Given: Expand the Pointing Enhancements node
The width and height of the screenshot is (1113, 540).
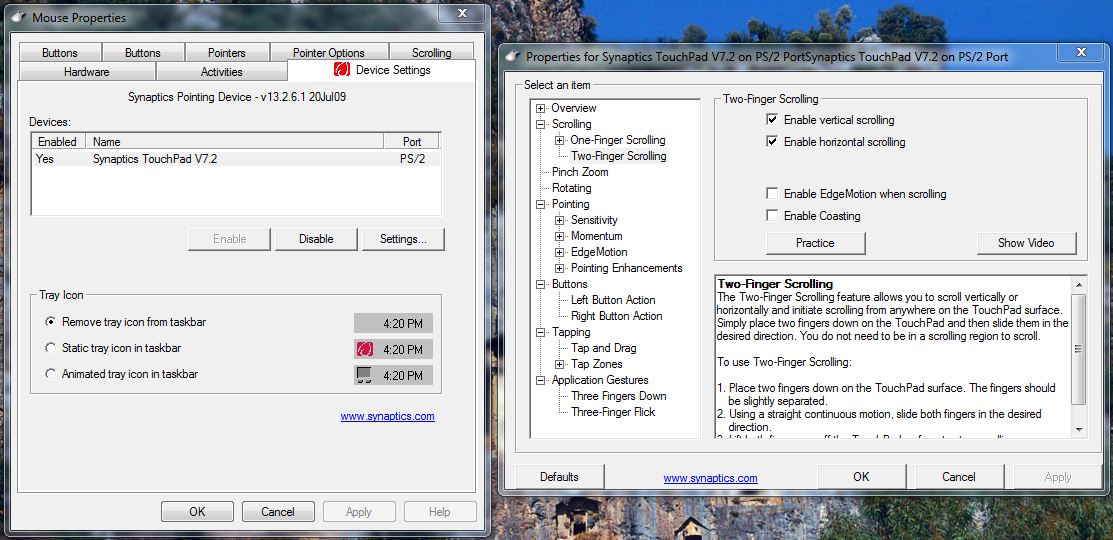Looking at the screenshot, I should click(560, 268).
